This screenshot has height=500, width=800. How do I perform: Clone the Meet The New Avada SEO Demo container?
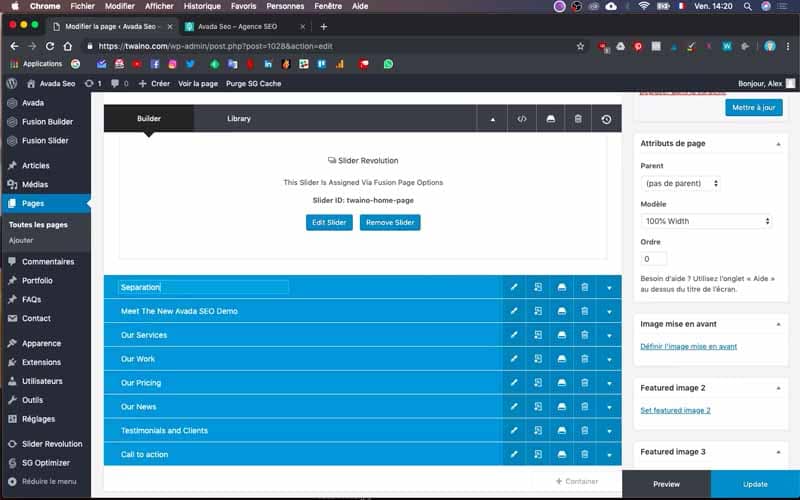point(538,311)
